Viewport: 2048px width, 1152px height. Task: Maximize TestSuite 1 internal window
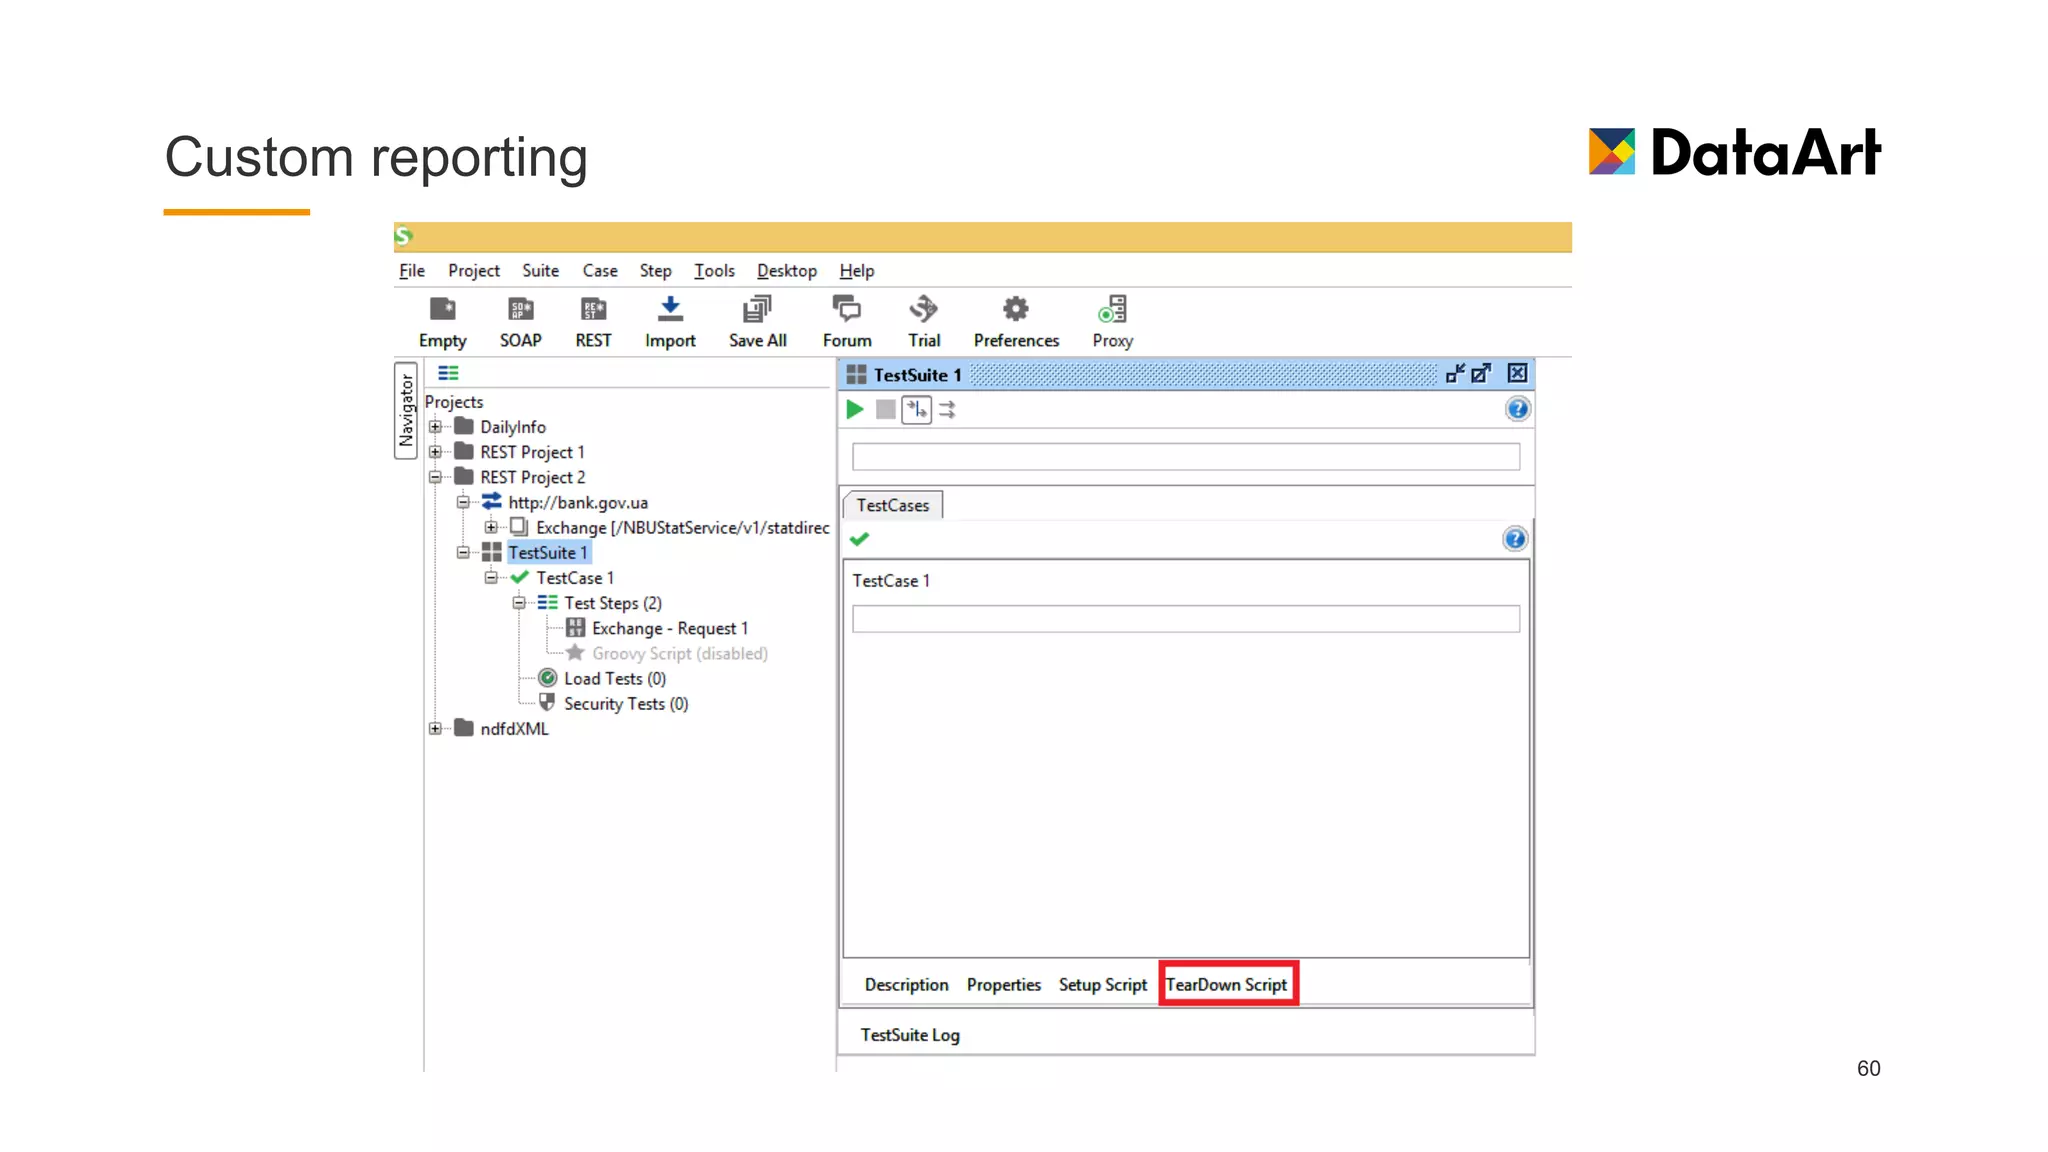(x=1481, y=373)
